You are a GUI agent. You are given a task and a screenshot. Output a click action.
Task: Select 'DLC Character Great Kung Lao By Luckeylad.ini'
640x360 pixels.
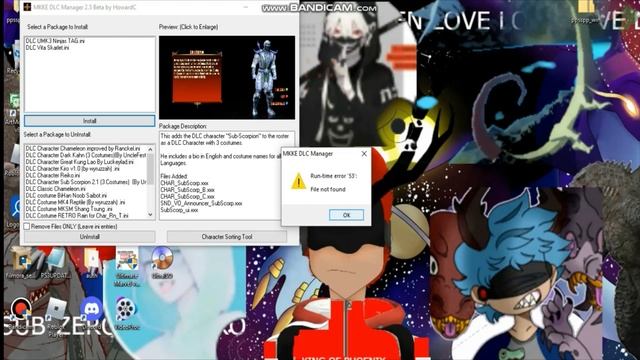click(x=80, y=162)
